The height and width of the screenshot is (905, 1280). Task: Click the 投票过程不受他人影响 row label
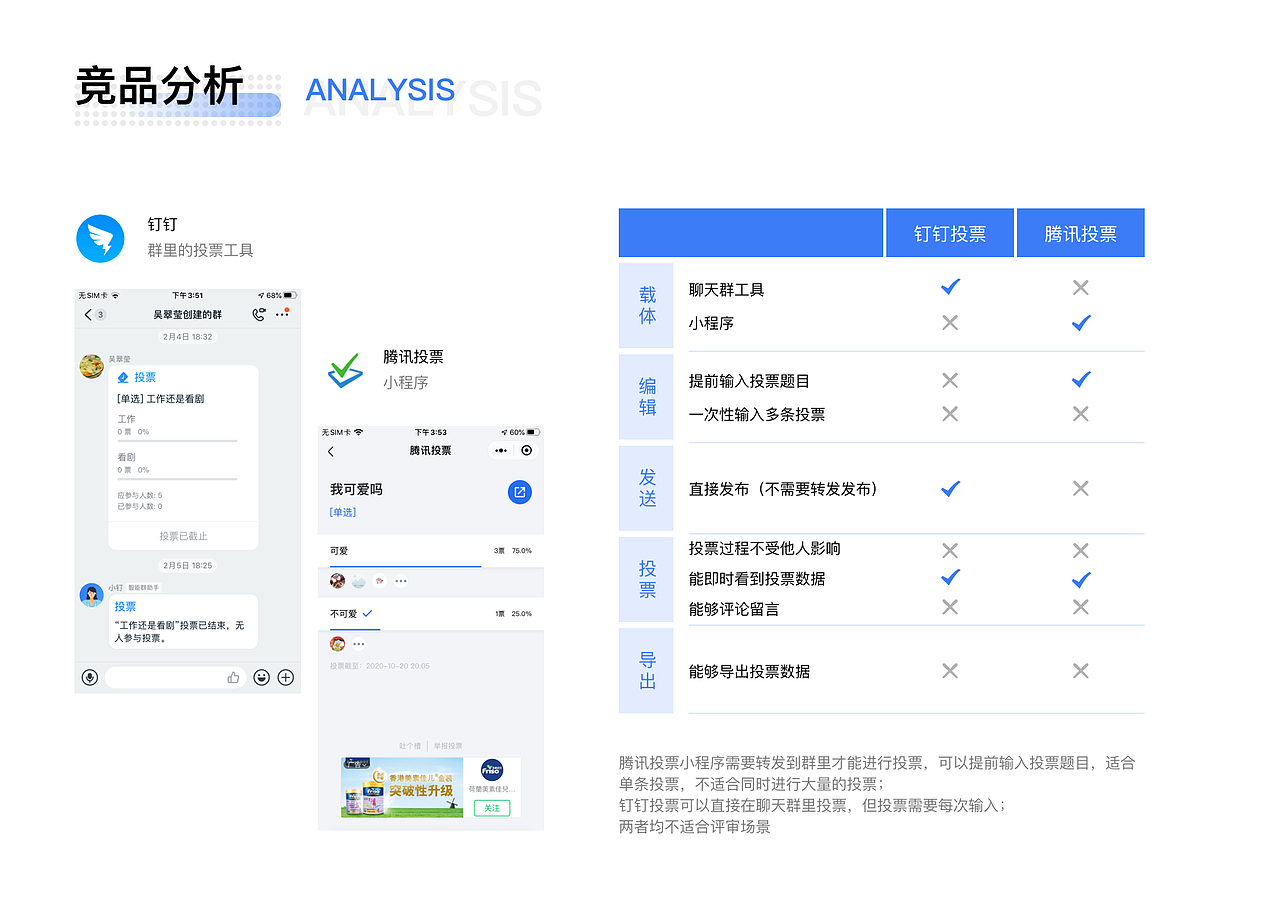coord(765,549)
